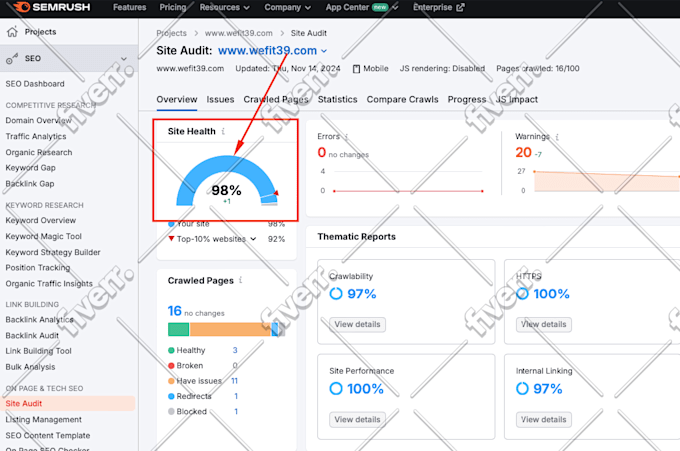This screenshot has height=451, width=680.
Task: Click the Enterprise external link icon
Action: pyautogui.click(x=461, y=7)
